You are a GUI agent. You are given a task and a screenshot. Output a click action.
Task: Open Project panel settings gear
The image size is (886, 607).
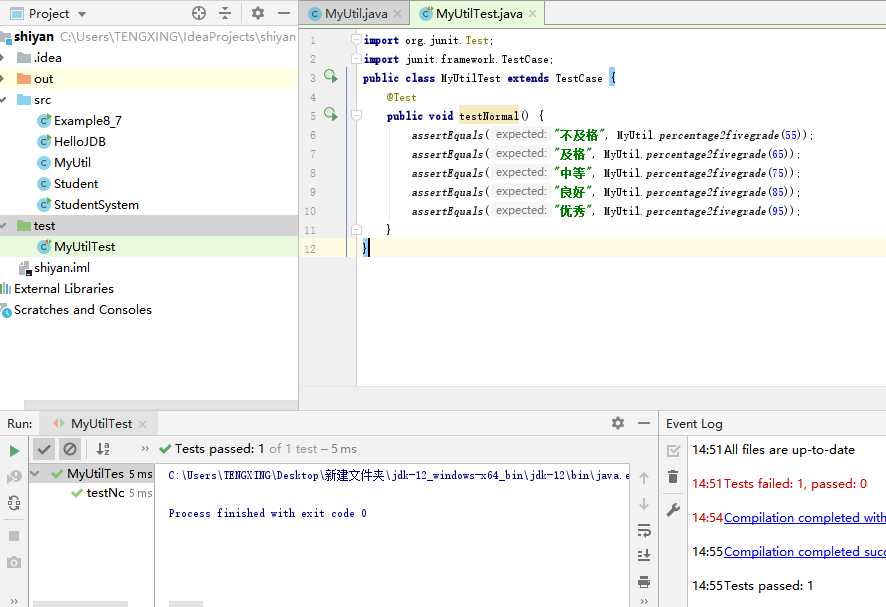coord(258,13)
